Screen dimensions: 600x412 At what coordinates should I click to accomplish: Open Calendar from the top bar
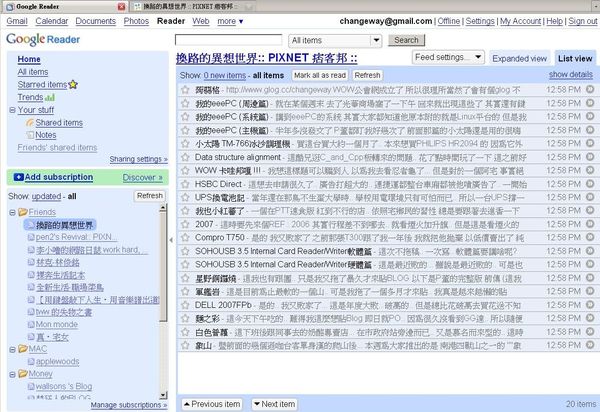pyautogui.click(x=52, y=21)
